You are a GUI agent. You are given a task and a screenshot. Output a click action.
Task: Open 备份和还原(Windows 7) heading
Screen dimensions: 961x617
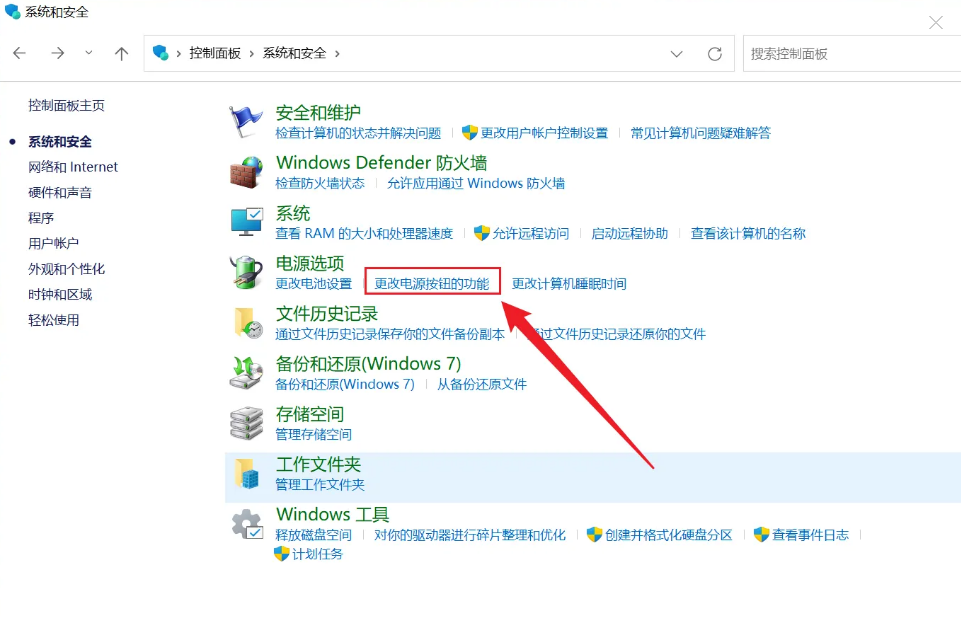pos(368,364)
